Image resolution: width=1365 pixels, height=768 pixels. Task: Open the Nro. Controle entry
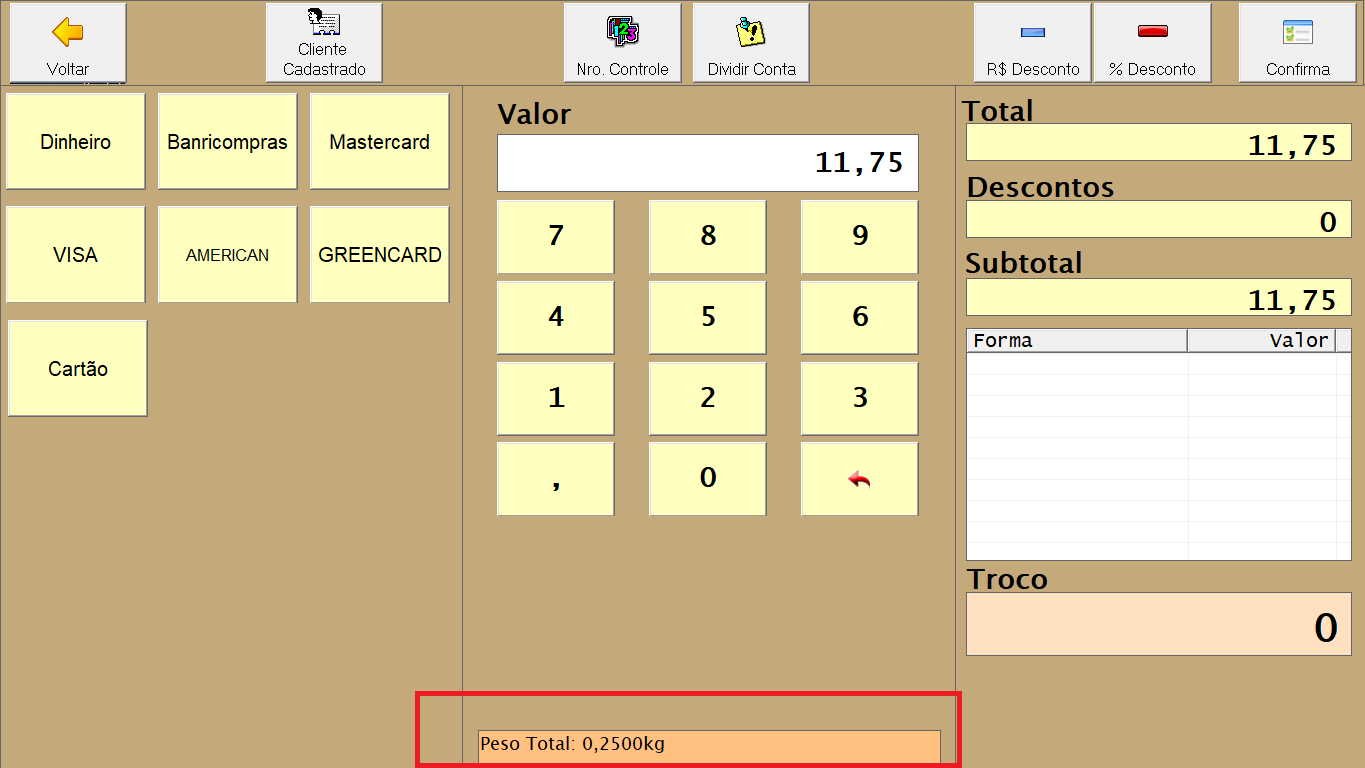(622, 43)
